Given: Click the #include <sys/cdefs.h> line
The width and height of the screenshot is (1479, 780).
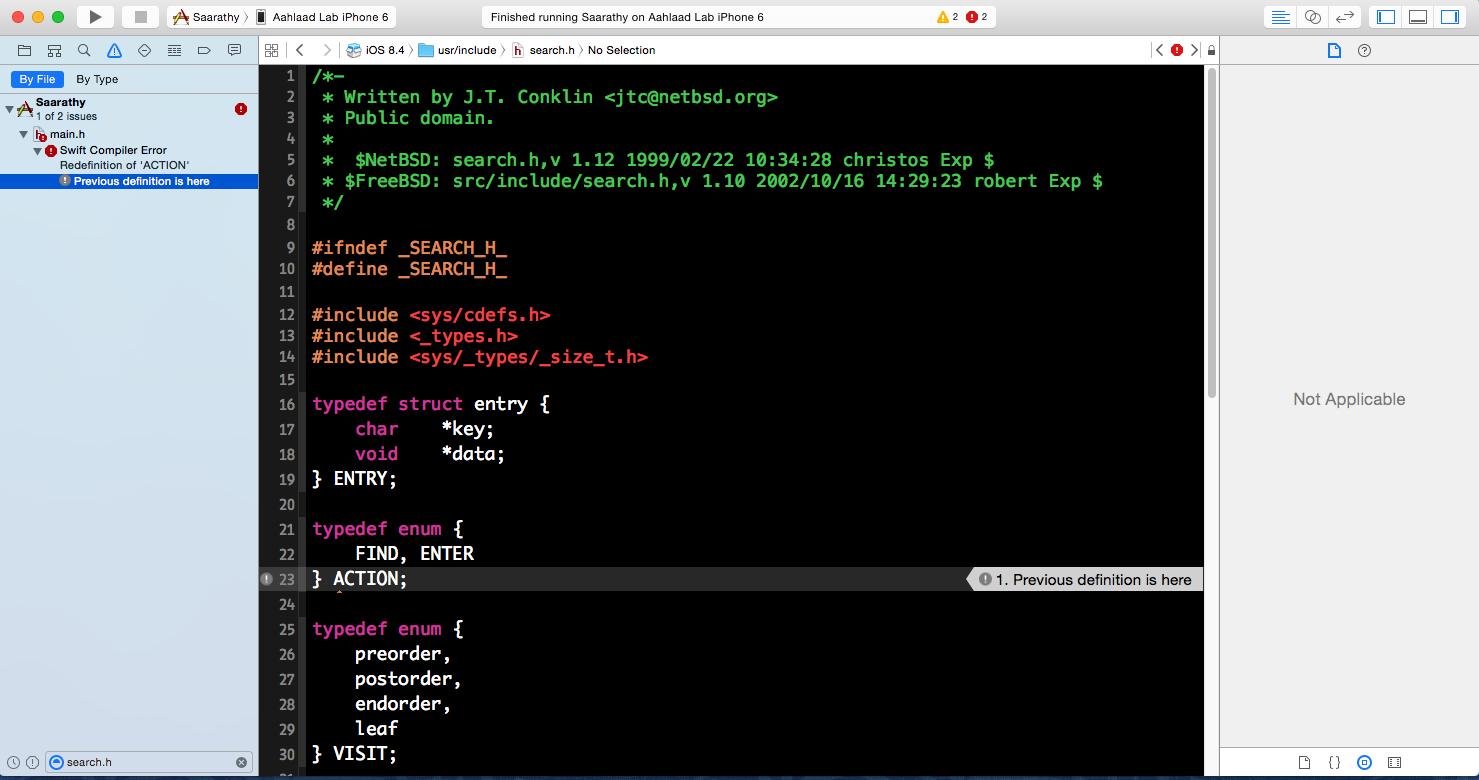Looking at the screenshot, I should (x=431, y=315).
